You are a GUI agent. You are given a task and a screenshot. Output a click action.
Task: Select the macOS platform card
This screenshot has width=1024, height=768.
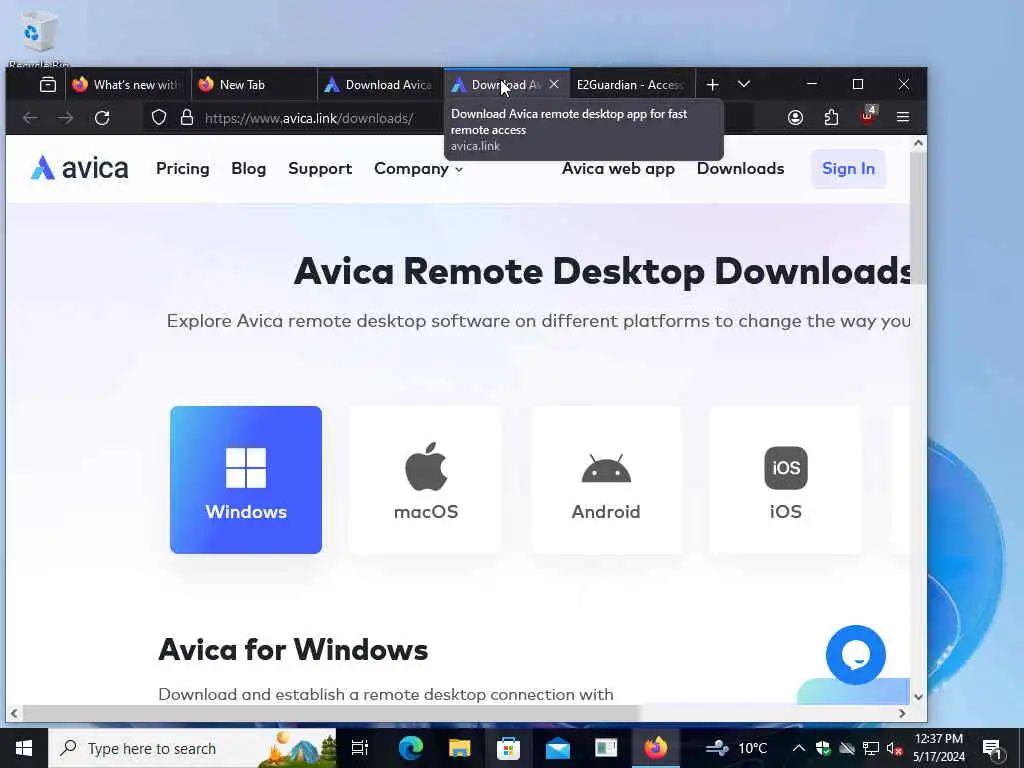(426, 480)
